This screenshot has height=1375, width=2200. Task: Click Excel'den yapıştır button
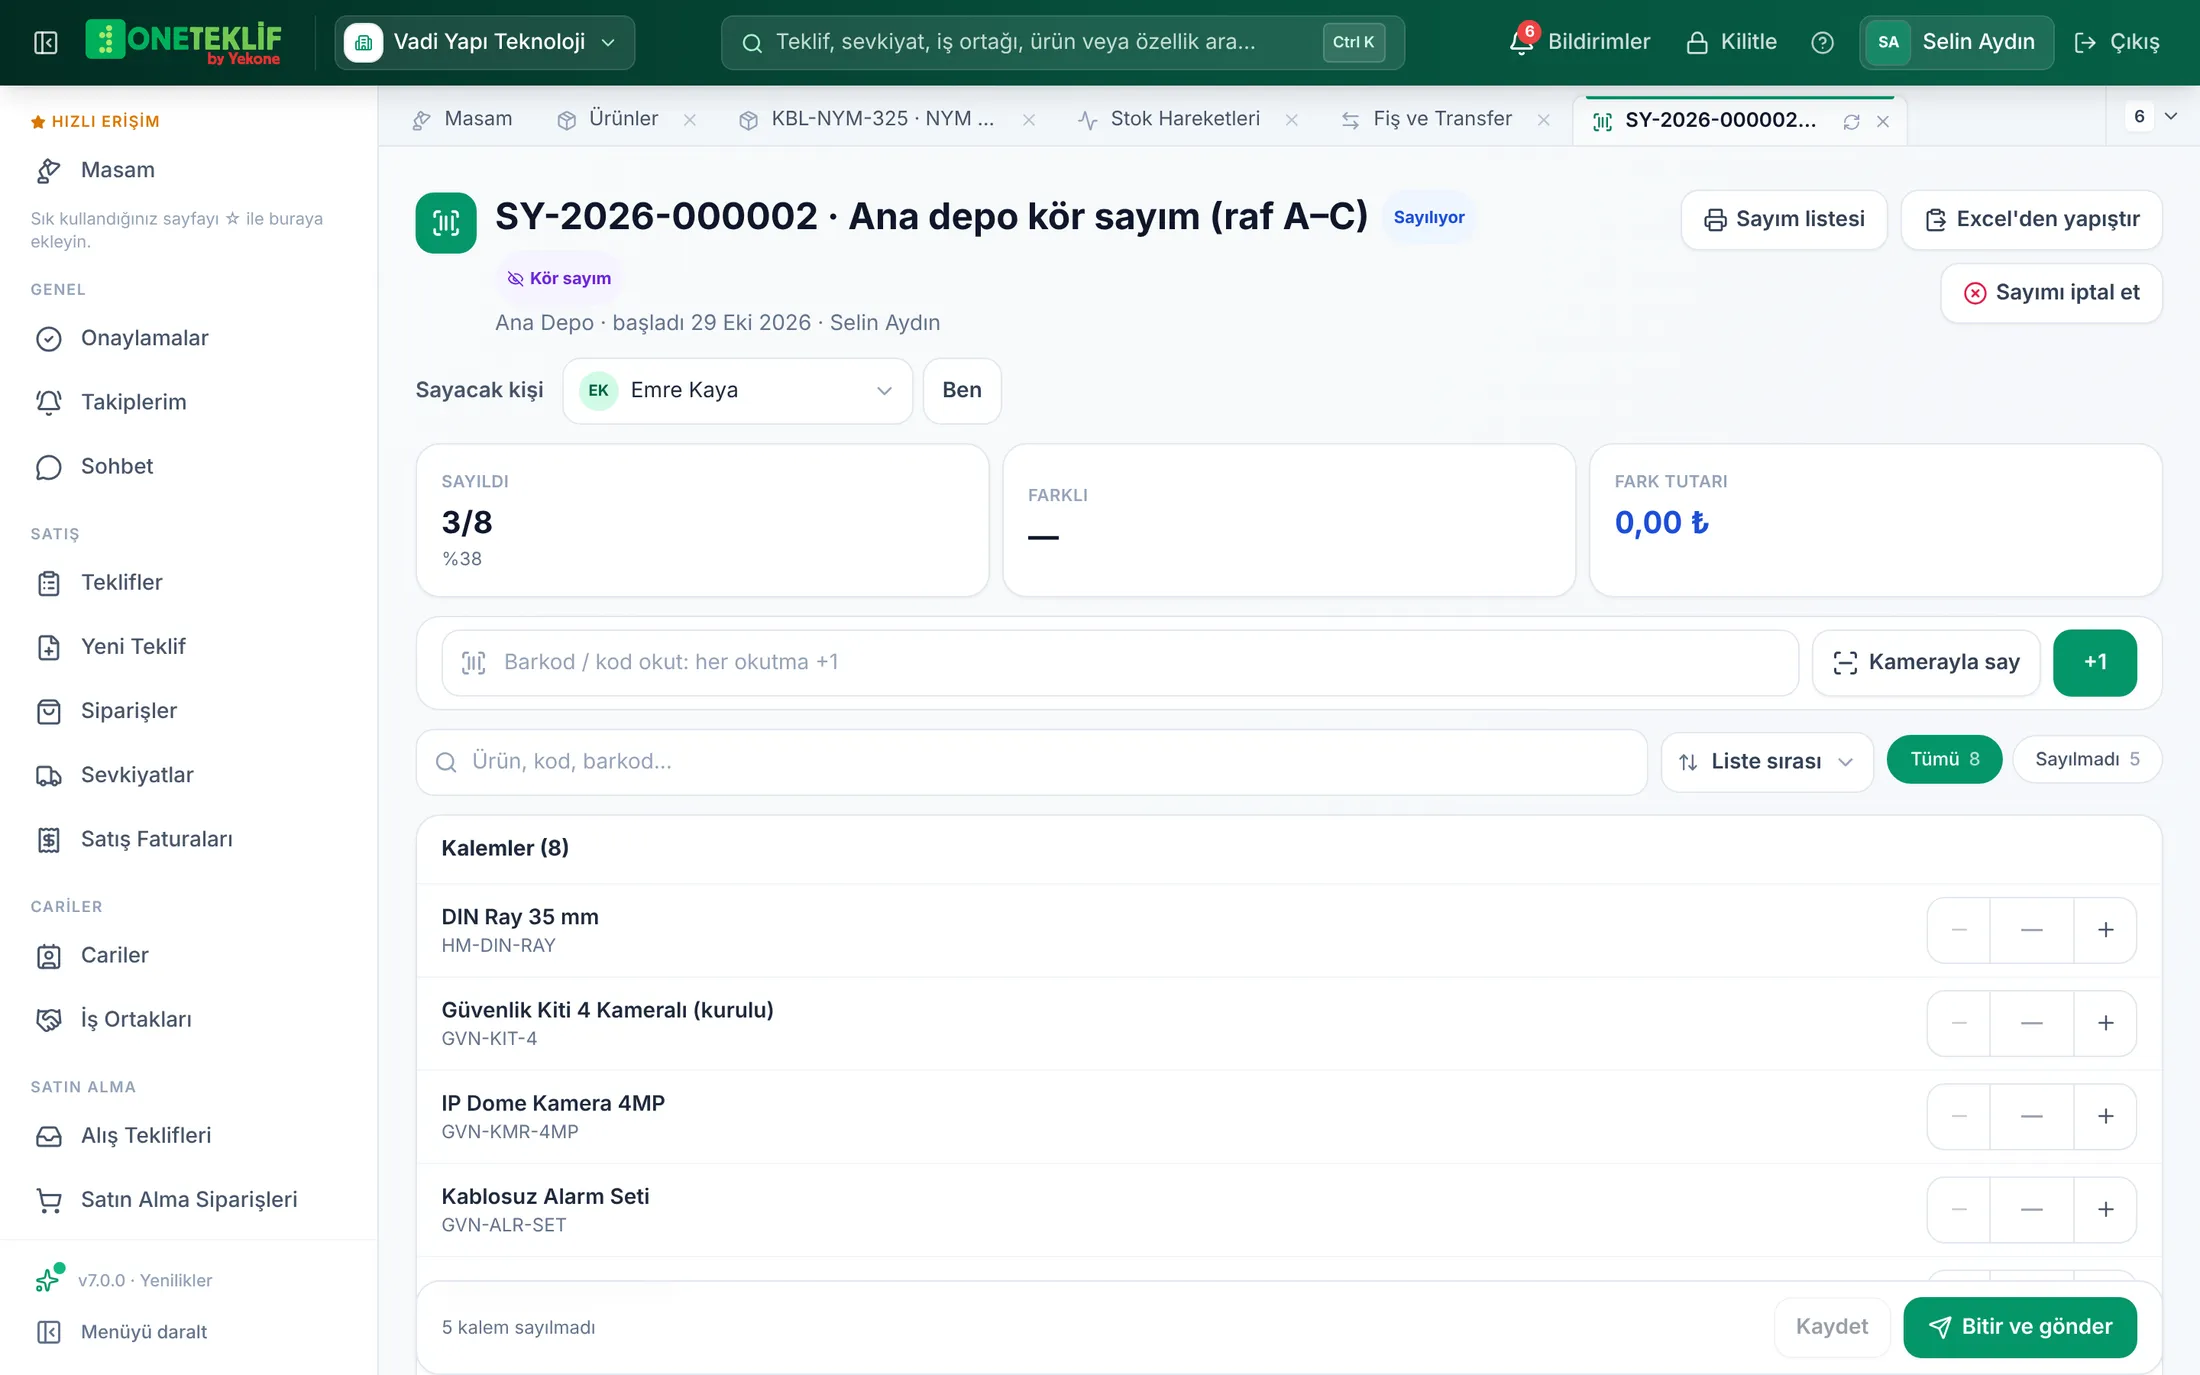[x=2031, y=220]
